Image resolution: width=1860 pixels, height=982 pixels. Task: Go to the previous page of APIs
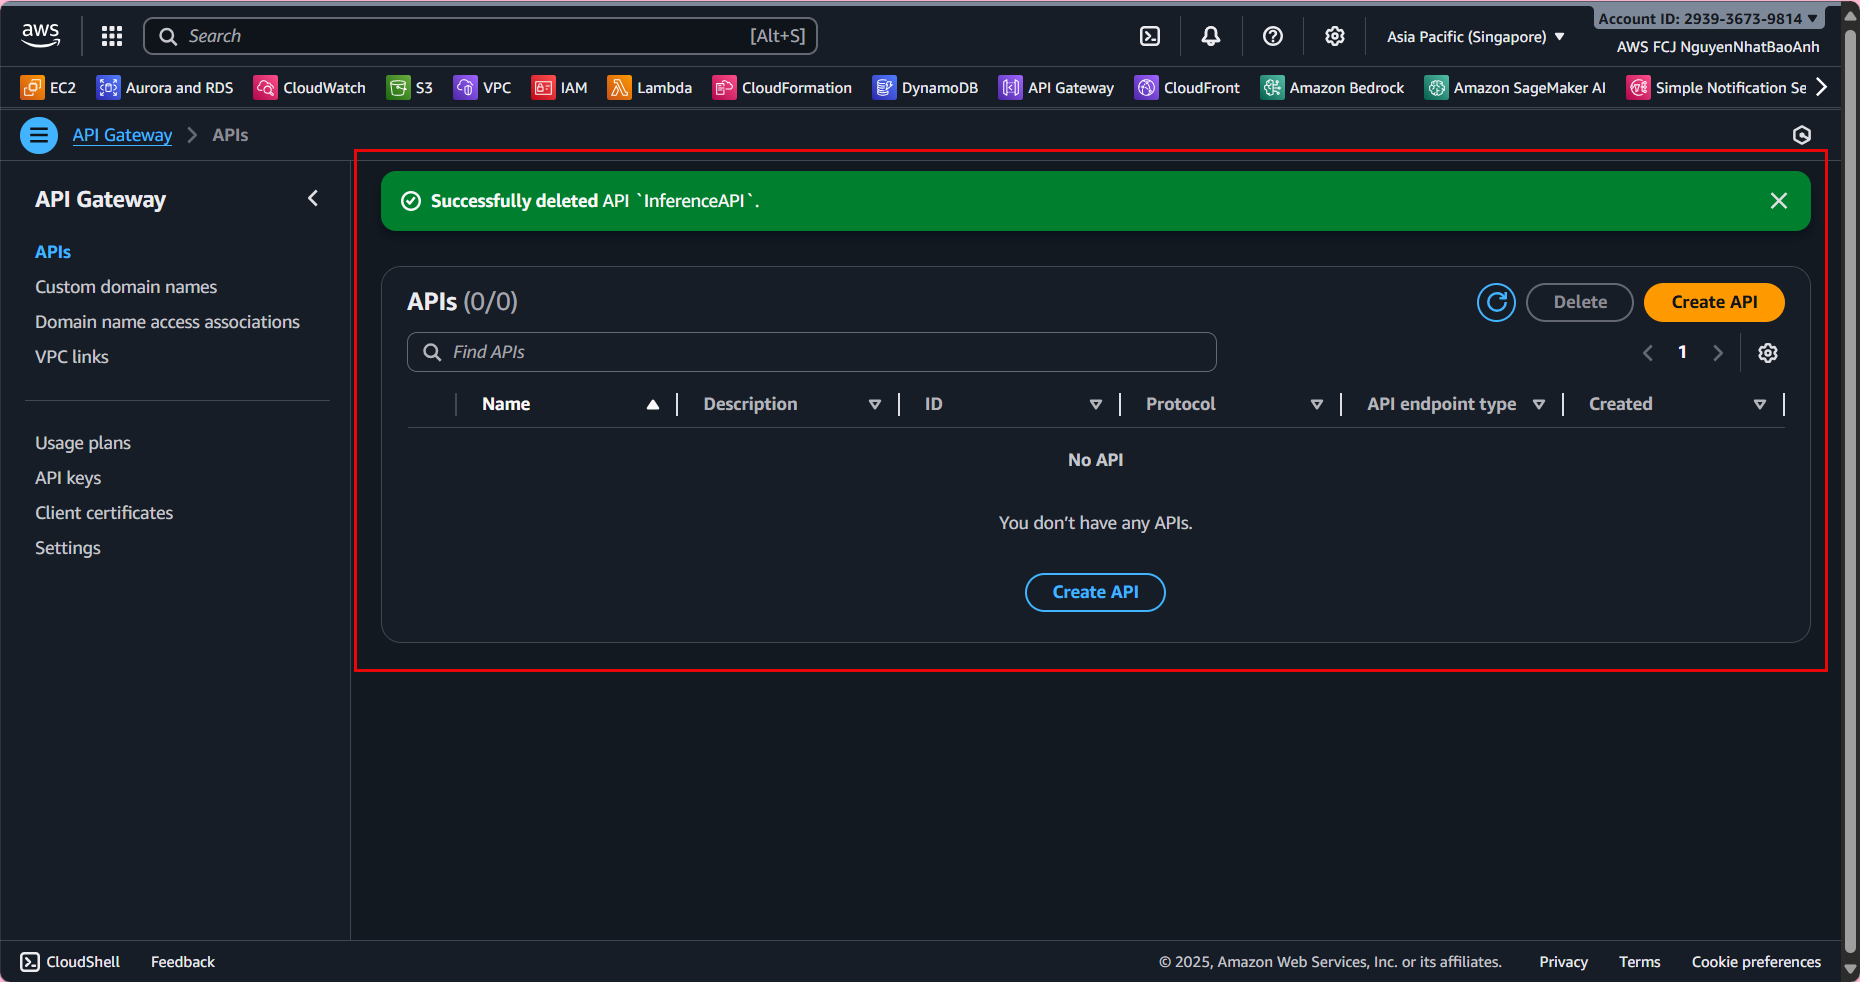[x=1648, y=353]
